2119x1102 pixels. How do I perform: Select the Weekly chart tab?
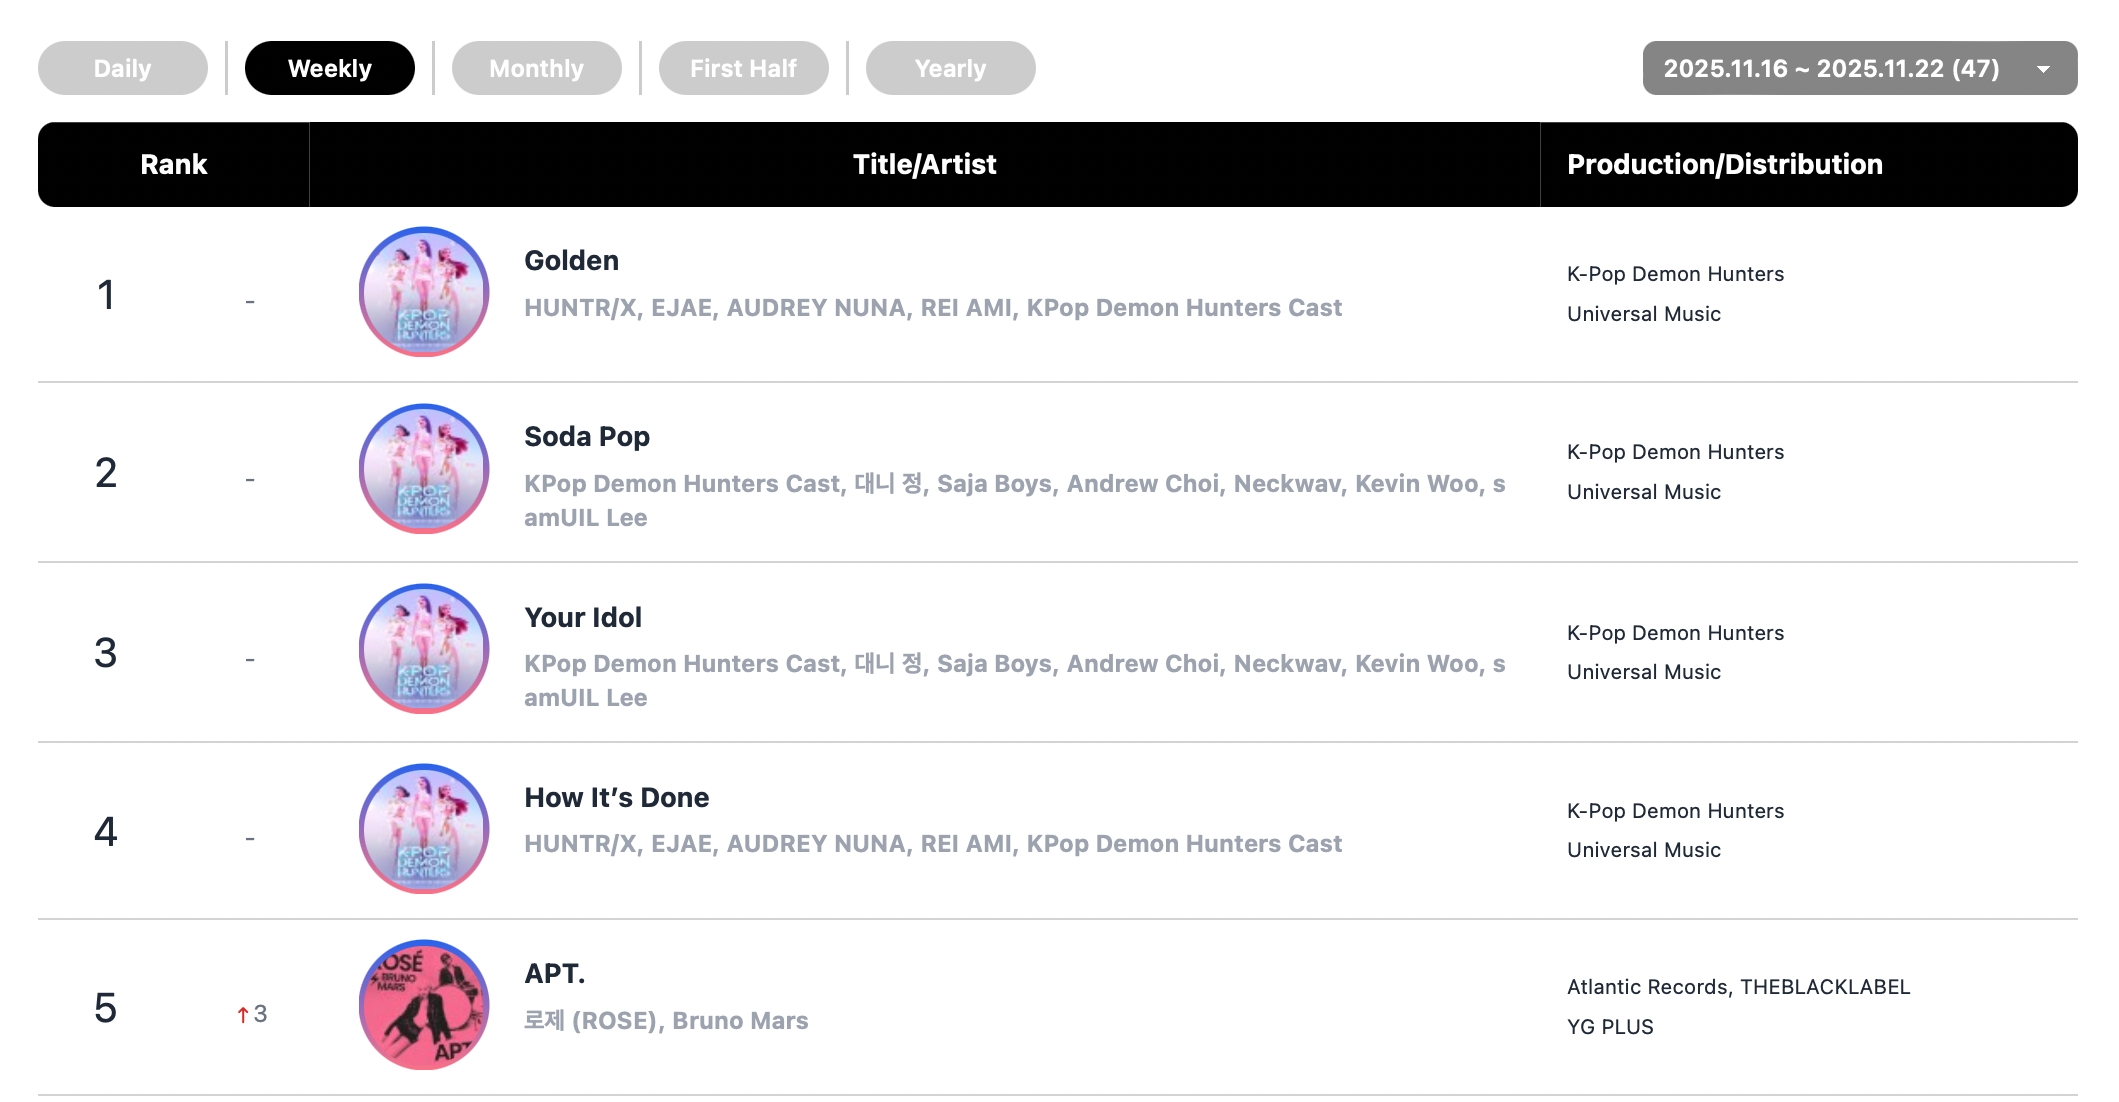tap(330, 68)
